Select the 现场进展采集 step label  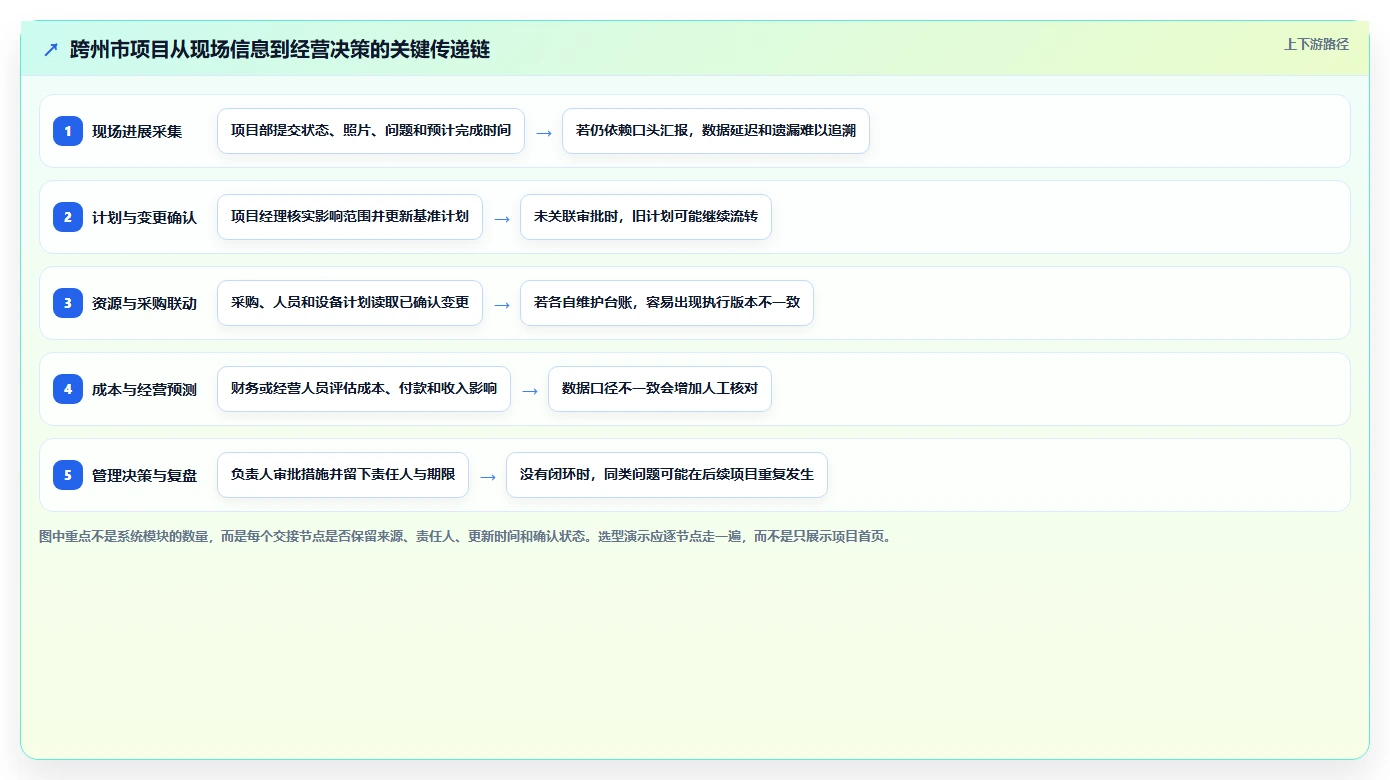[137, 131]
